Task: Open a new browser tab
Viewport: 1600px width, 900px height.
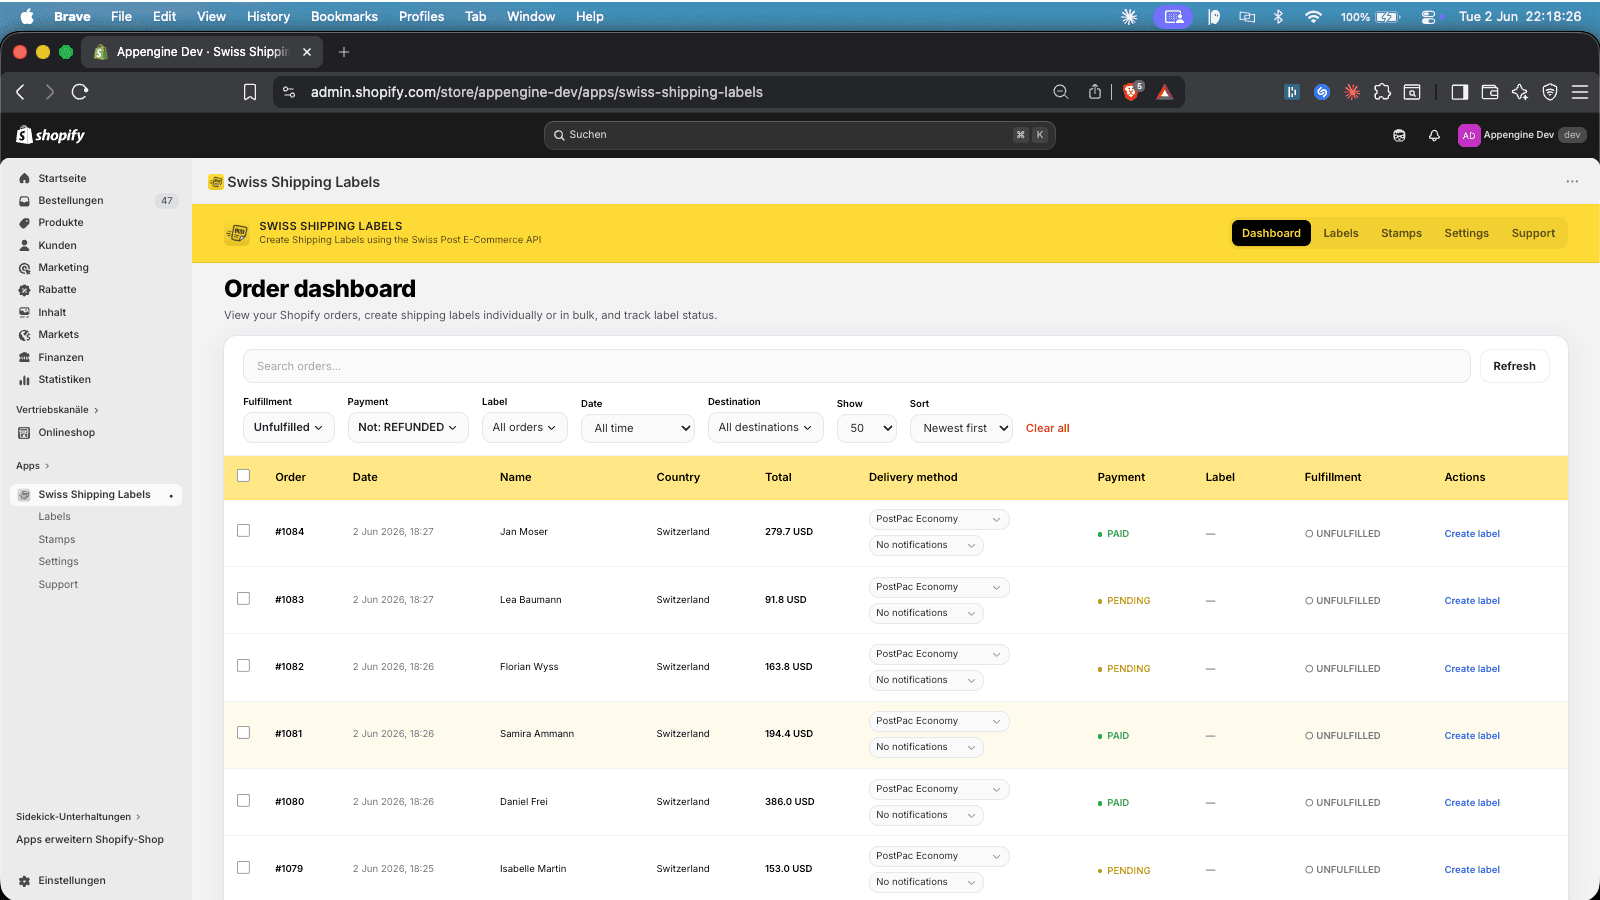Action: pos(344,52)
